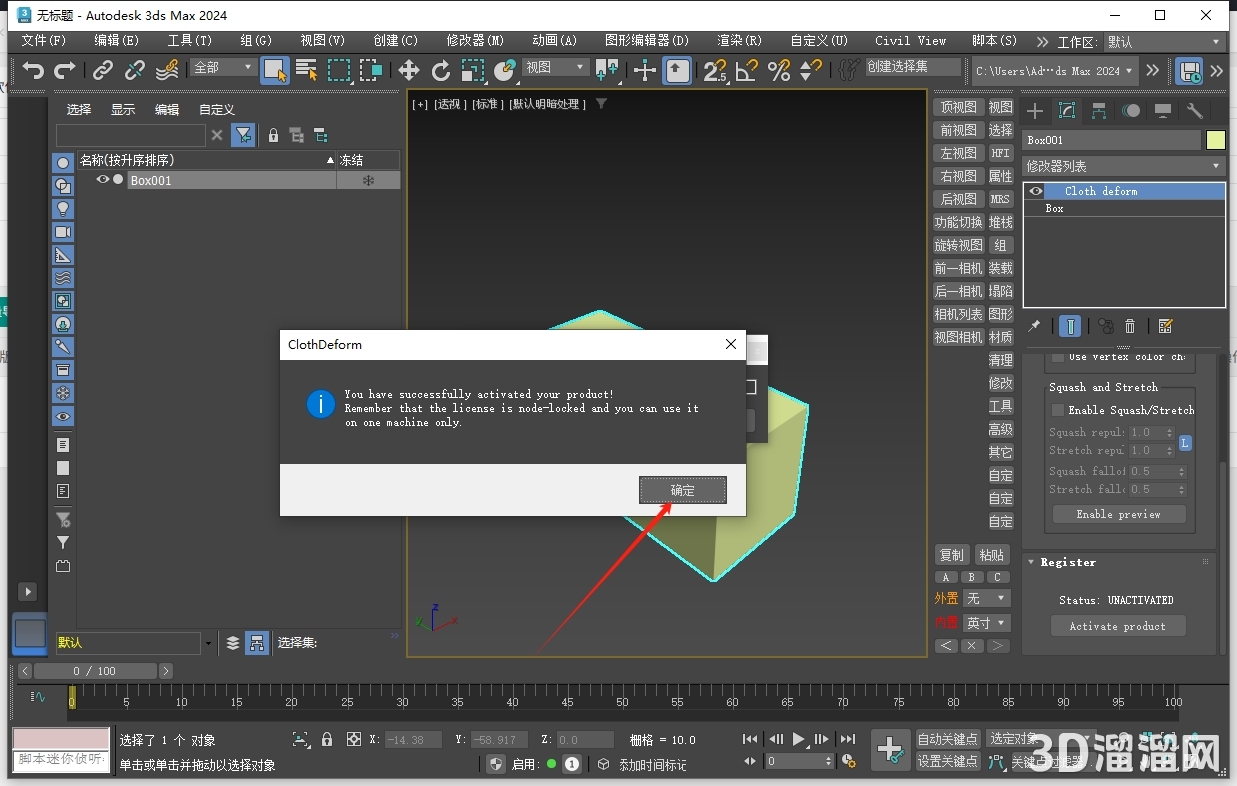
Task: Click the Enable preview button
Action: (x=1118, y=514)
